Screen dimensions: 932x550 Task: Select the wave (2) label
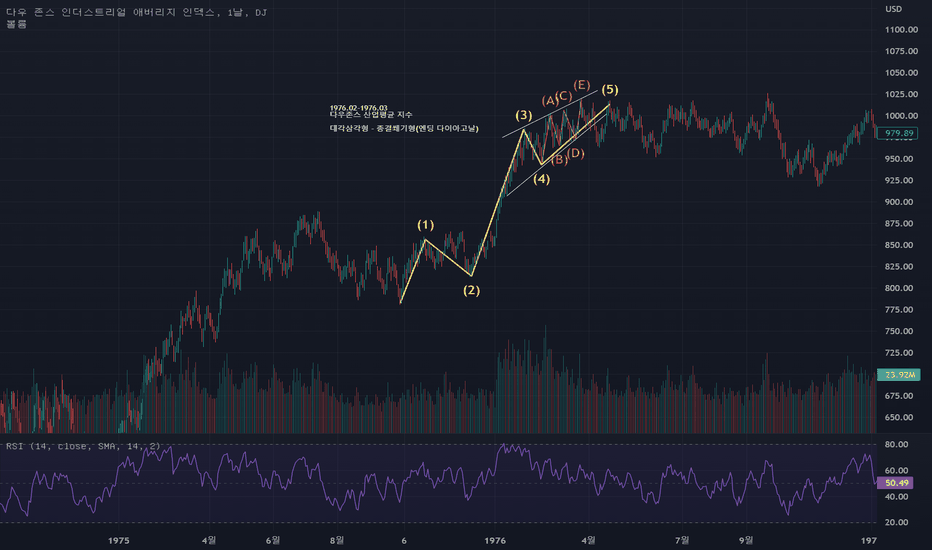(471, 290)
